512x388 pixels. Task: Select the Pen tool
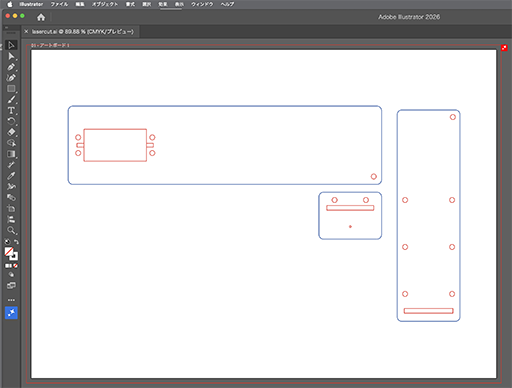tap(11, 67)
